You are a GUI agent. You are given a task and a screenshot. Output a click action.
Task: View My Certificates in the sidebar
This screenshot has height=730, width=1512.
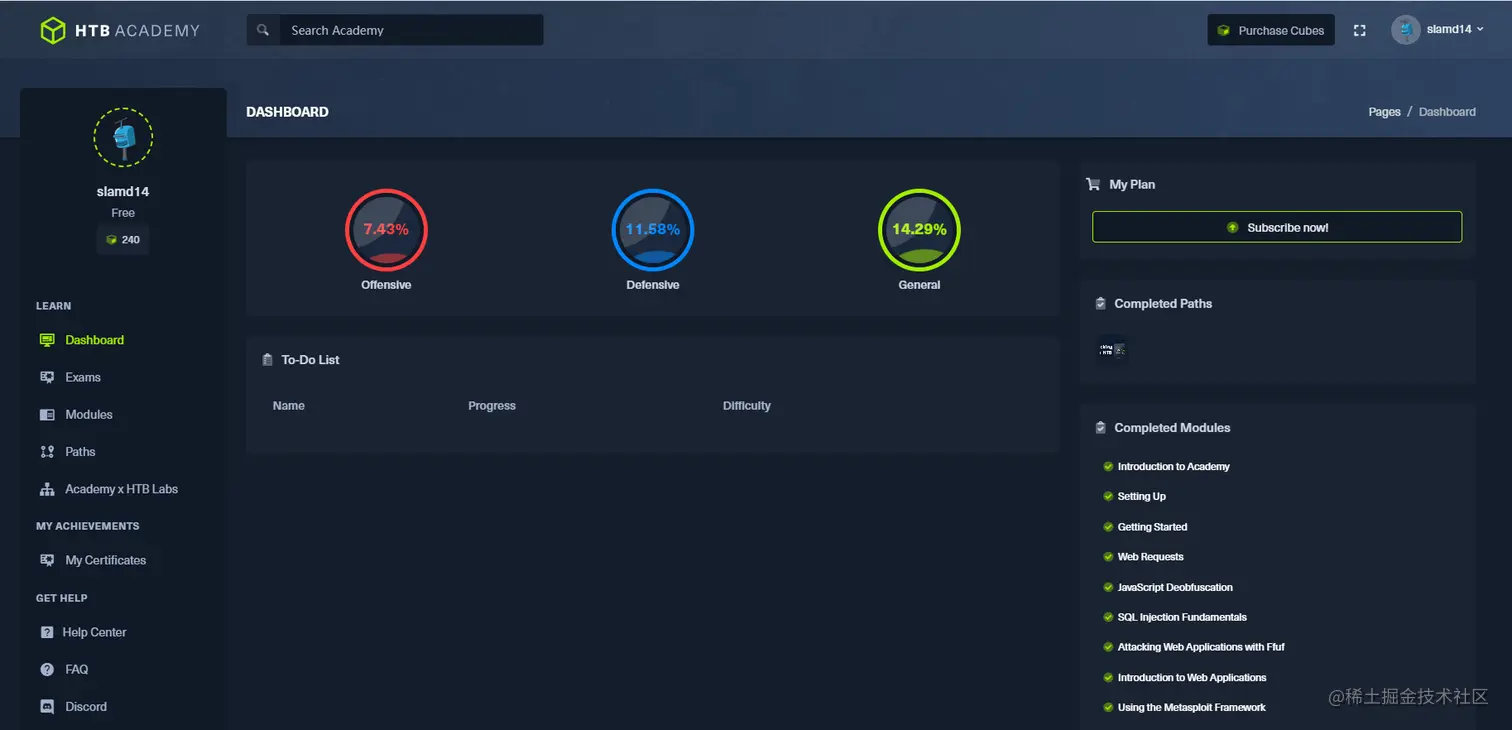tap(106, 560)
